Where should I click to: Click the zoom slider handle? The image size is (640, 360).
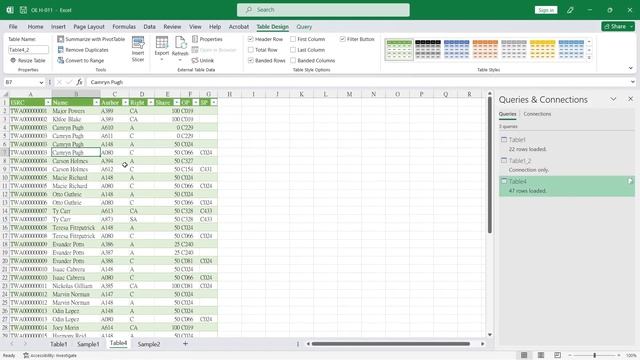coord(595,355)
